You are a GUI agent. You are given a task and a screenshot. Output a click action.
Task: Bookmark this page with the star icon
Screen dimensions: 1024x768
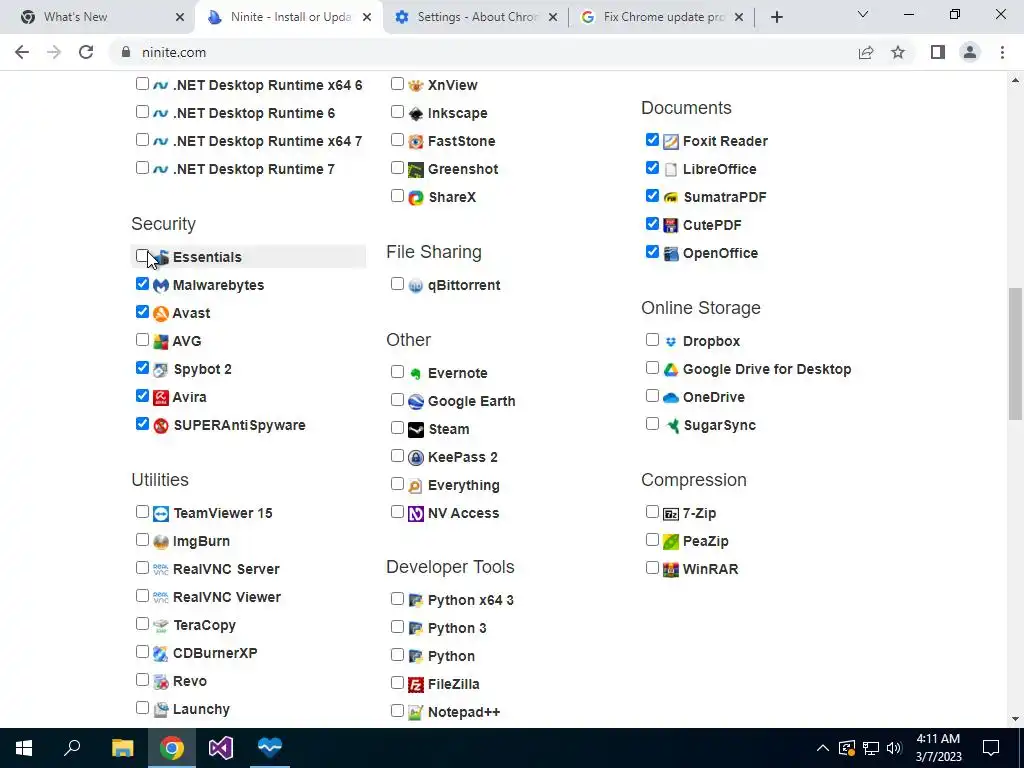(898, 52)
